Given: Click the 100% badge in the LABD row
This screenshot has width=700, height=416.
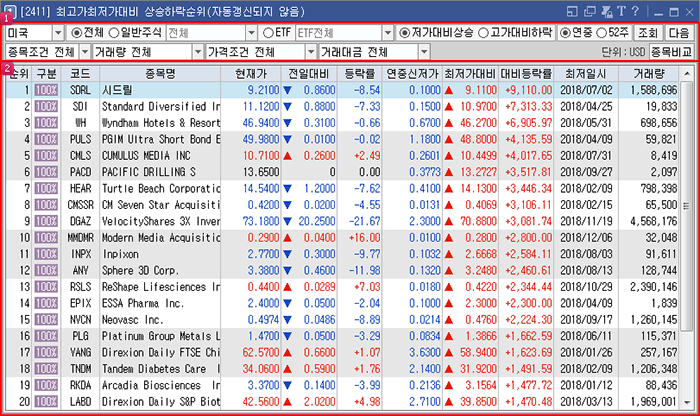Looking at the screenshot, I should tap(46, 402).
